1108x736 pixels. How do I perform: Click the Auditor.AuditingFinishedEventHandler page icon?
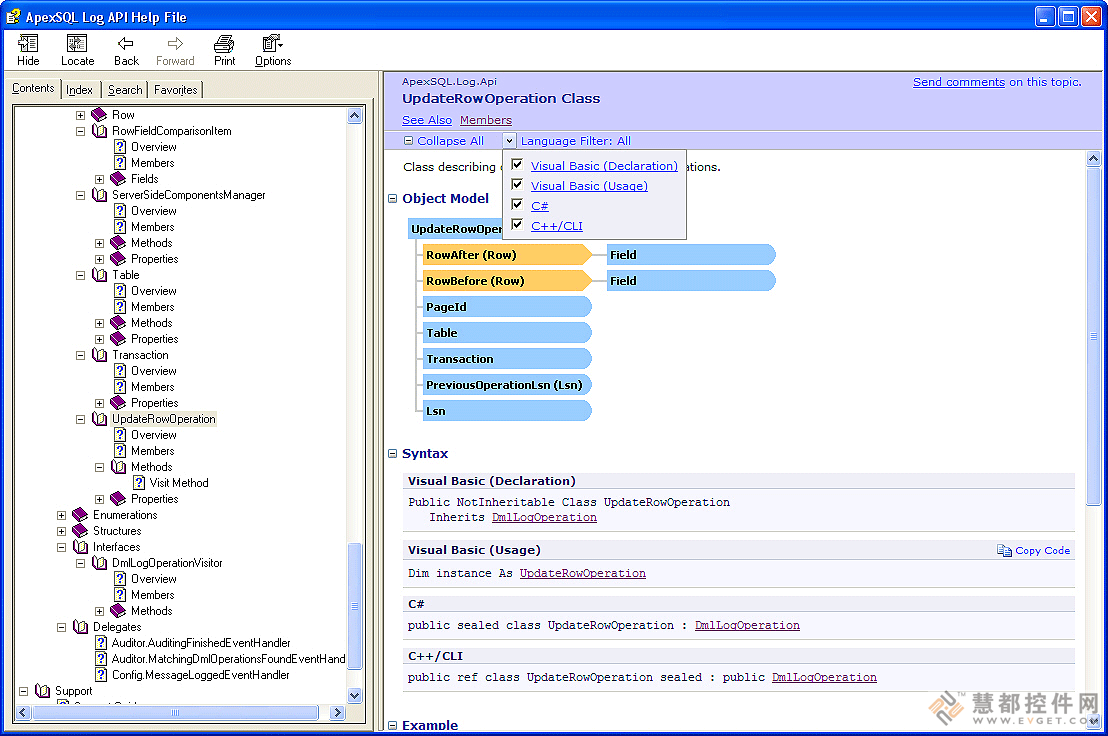[x=101, y=643]
